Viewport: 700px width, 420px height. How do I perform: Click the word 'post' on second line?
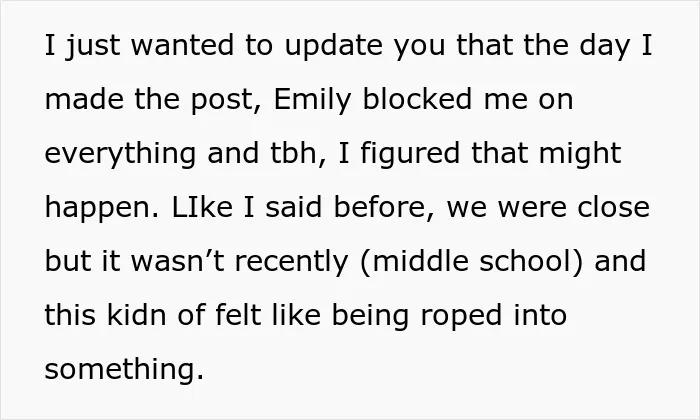(x=222, y=100)
